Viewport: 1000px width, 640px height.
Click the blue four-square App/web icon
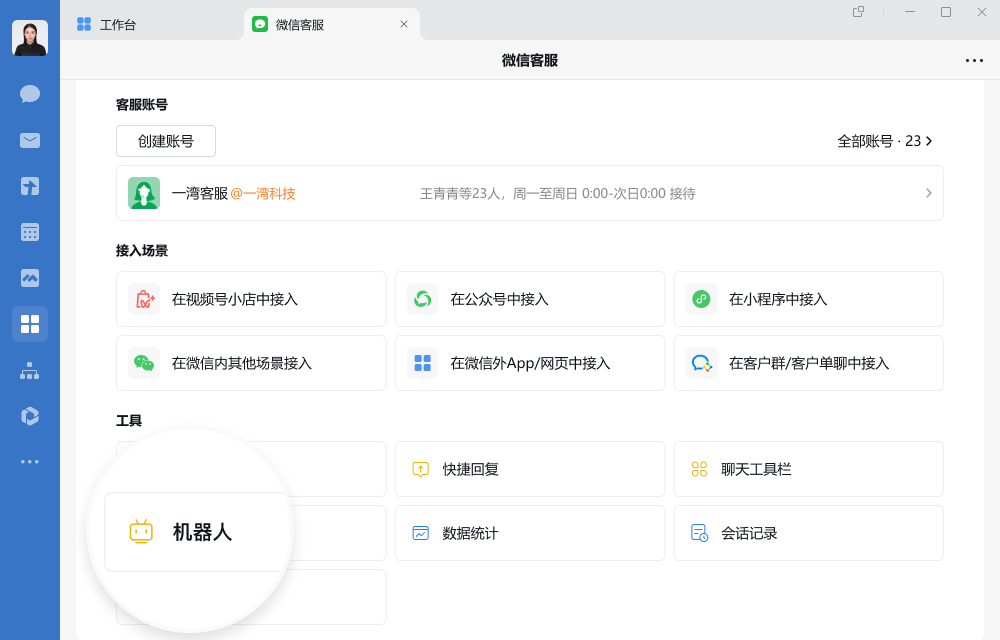pos(423,363)
